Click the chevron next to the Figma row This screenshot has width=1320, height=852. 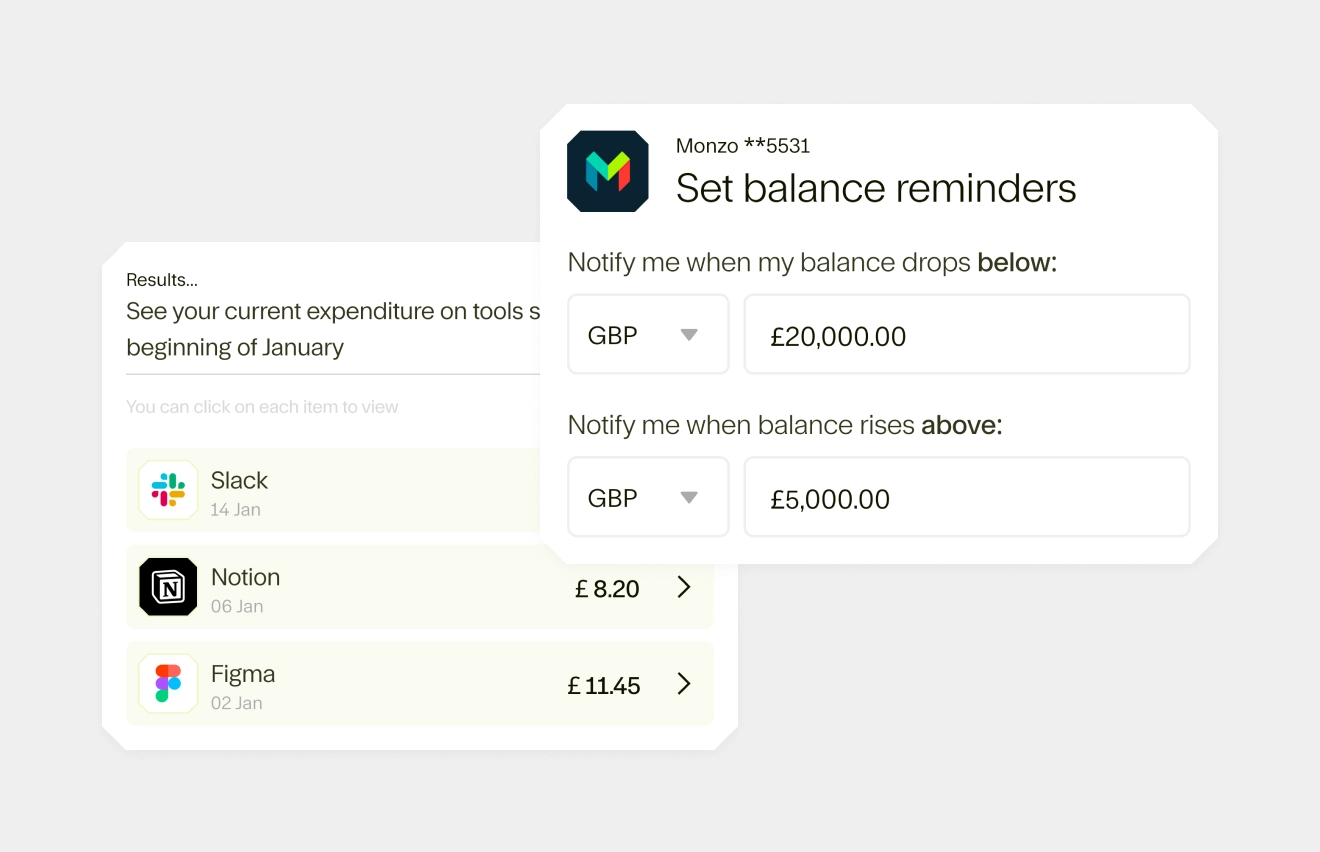coord(684,684)
